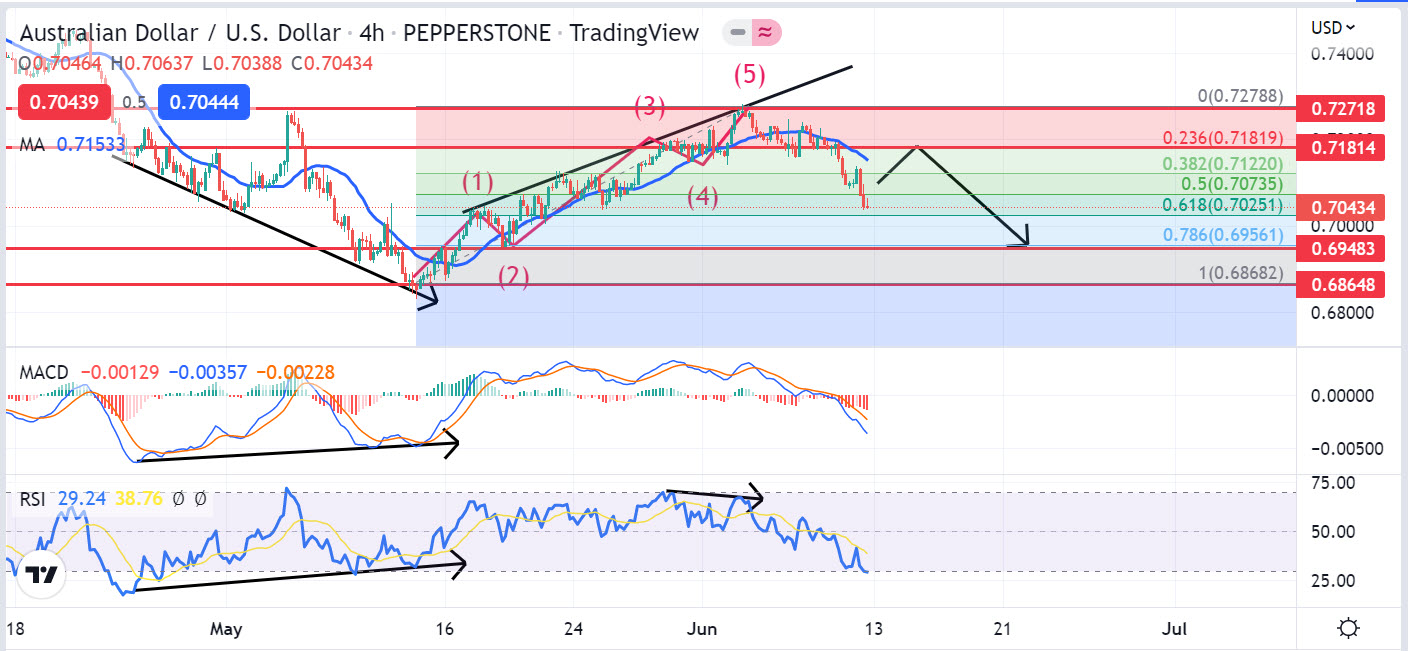Select the Elliott wave (5) label
The width and height of the screenshot is (1408, 651).
752,74
